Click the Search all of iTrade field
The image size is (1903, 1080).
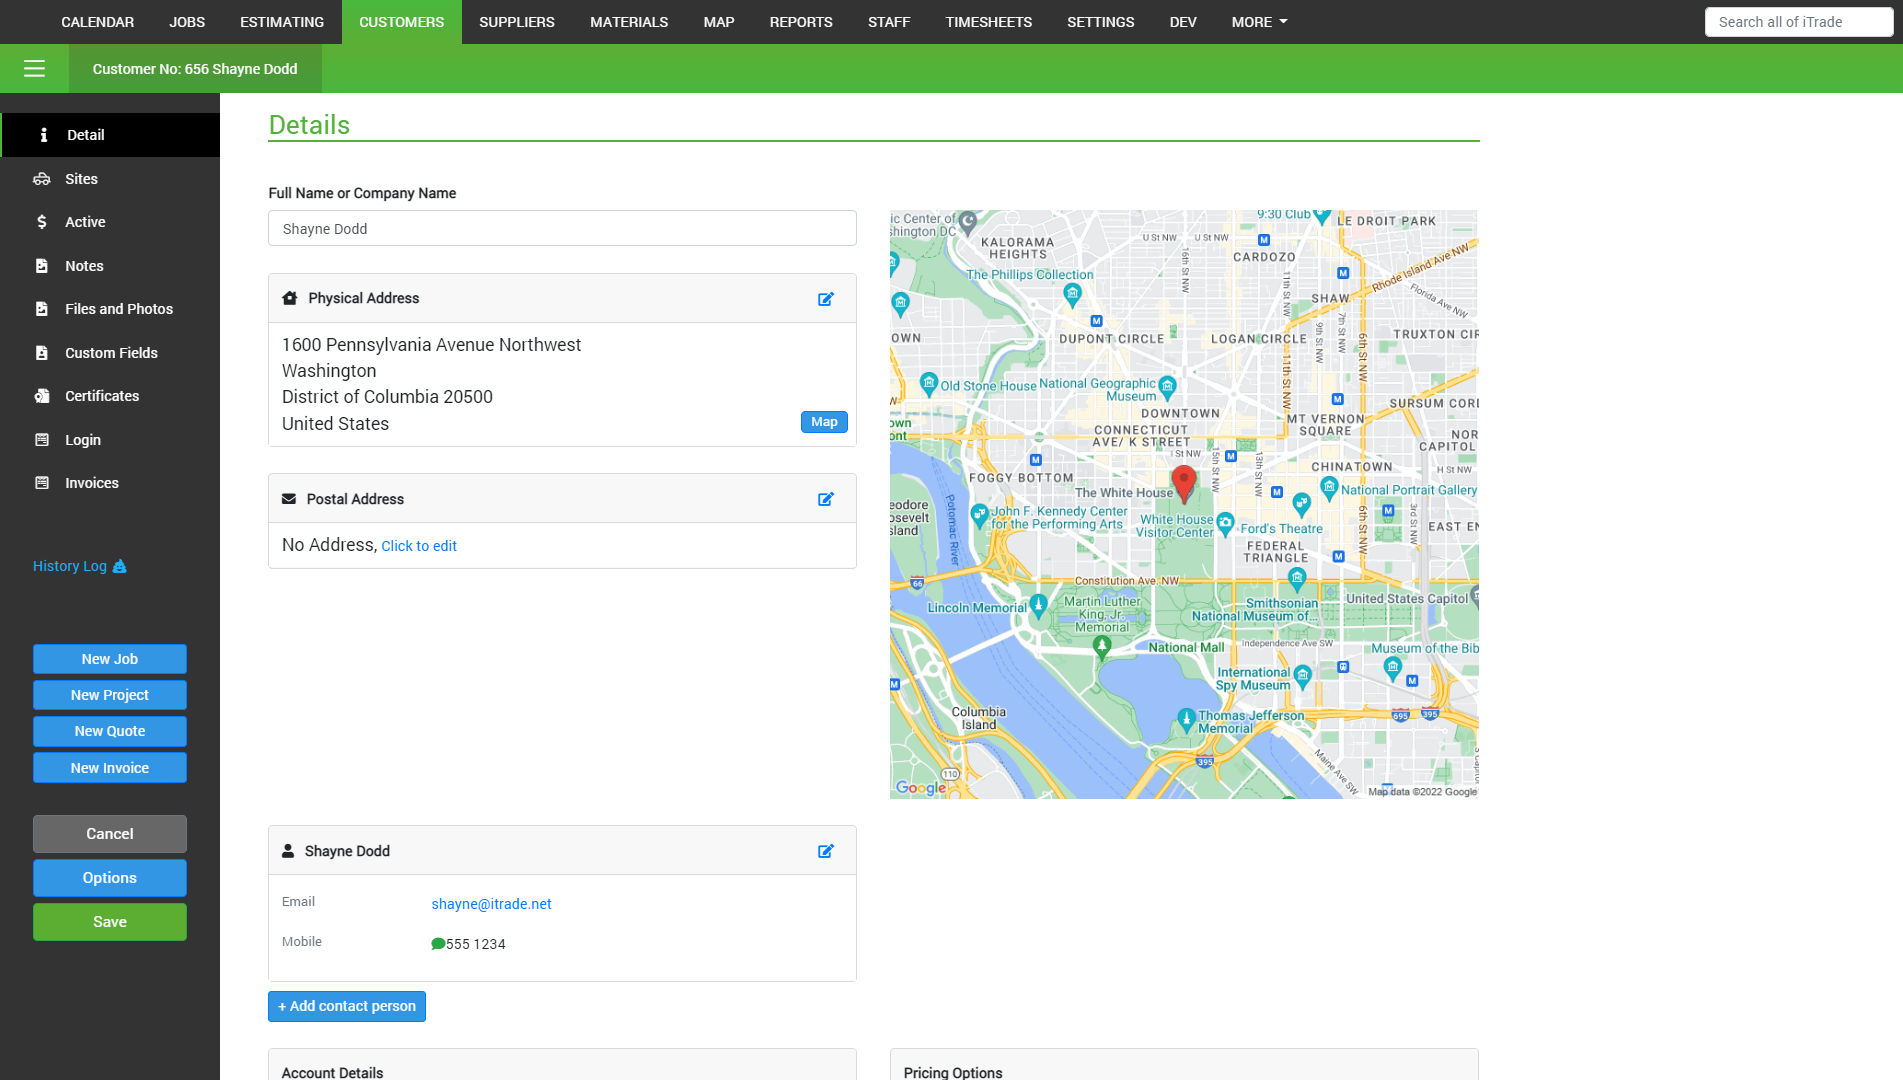coord(1798,21)
